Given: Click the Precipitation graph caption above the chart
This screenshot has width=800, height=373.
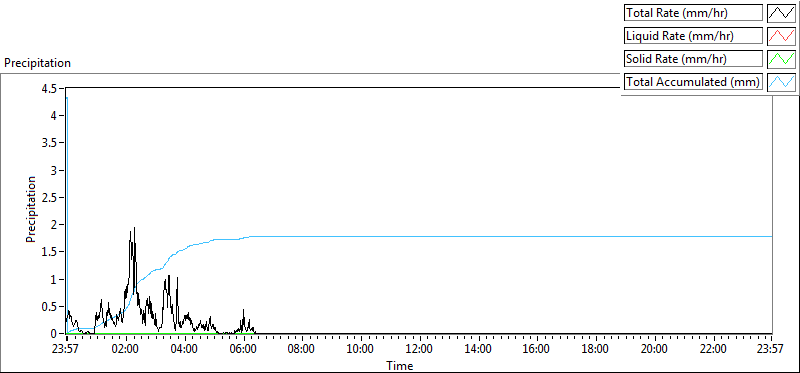Looking at the screenshot, I should coord(37,63).
